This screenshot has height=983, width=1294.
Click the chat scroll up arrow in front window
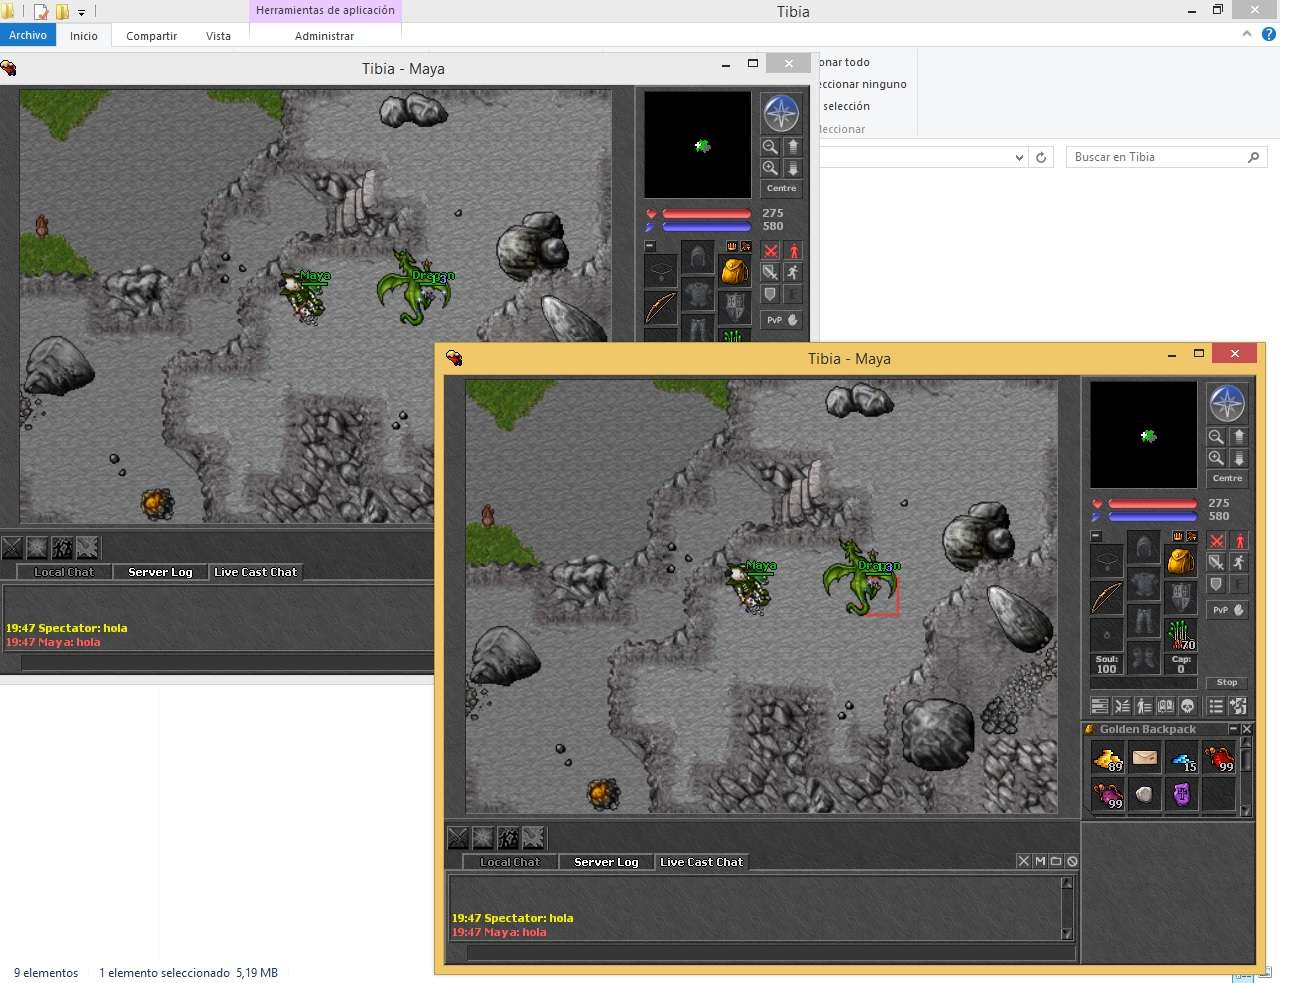click(1067, 883)
